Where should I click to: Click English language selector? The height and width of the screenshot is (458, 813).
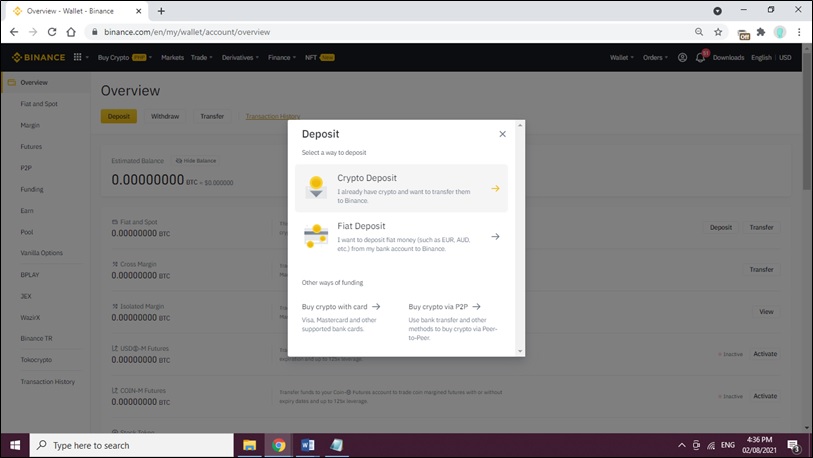pos(761,58)
